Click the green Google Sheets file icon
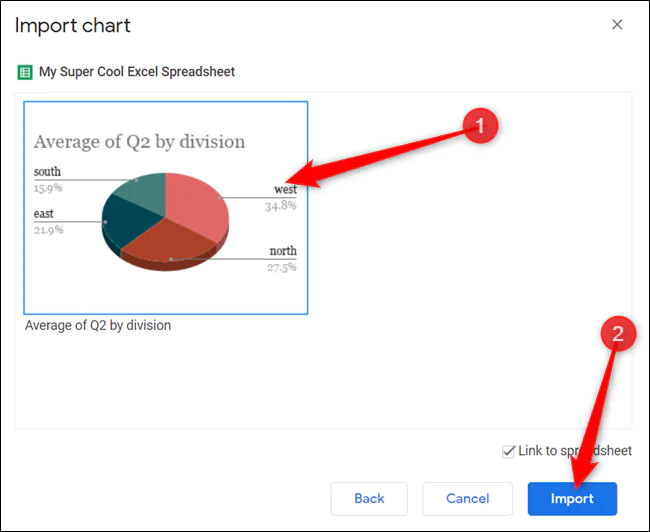Viewport: 650px width, 532px height. (24, 72)
